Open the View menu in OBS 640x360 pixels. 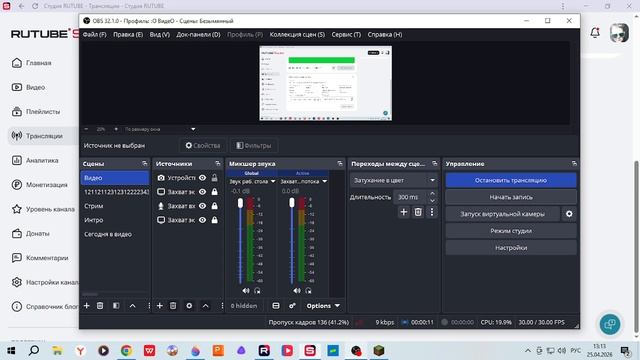160,35
